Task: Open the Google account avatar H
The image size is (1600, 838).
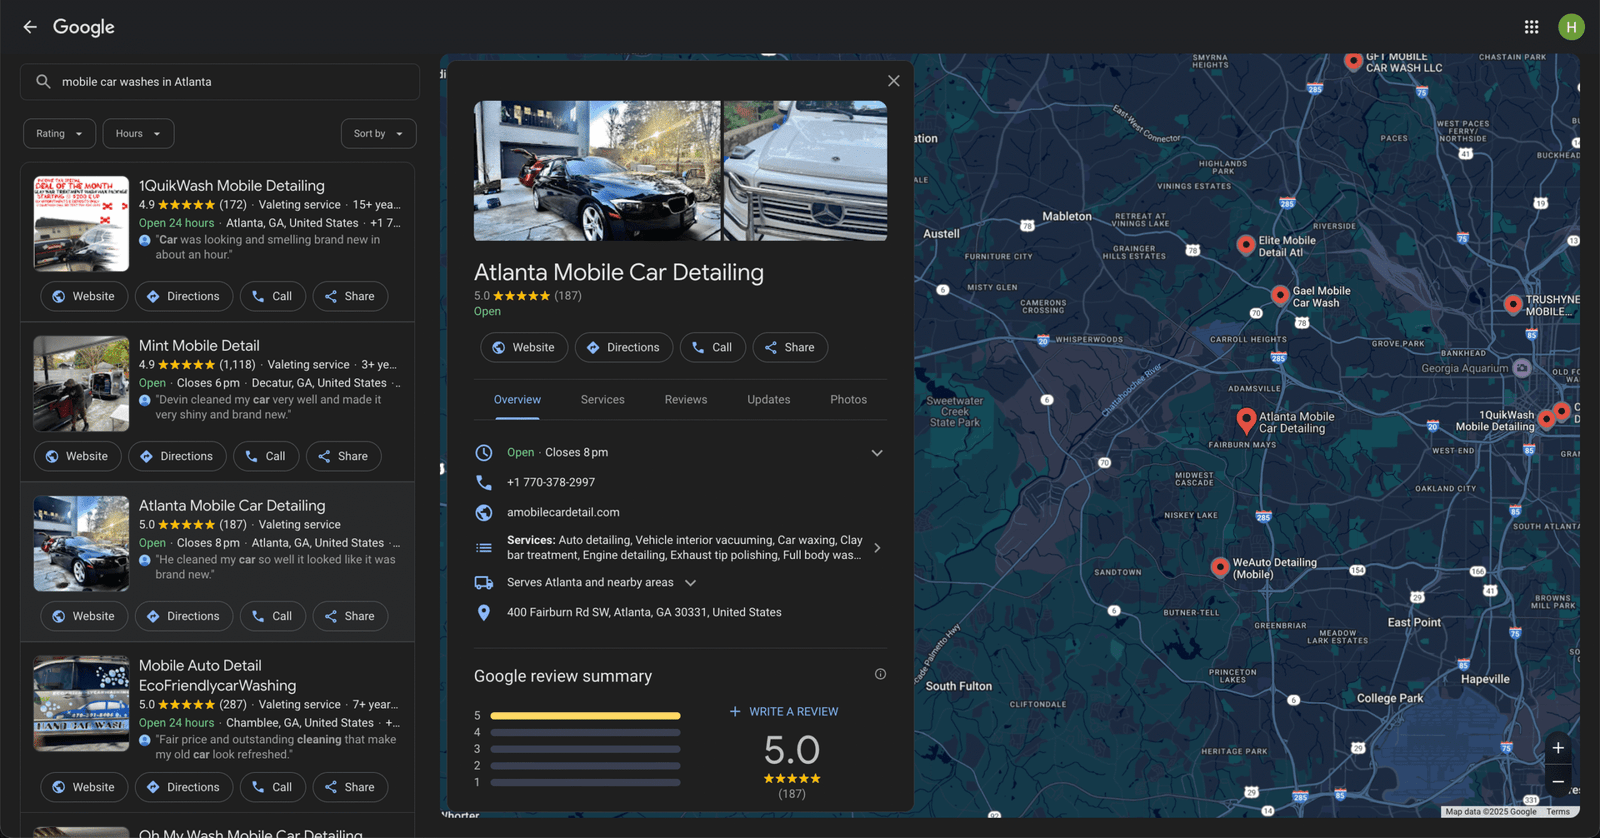Action: (x=1571, y=27)
